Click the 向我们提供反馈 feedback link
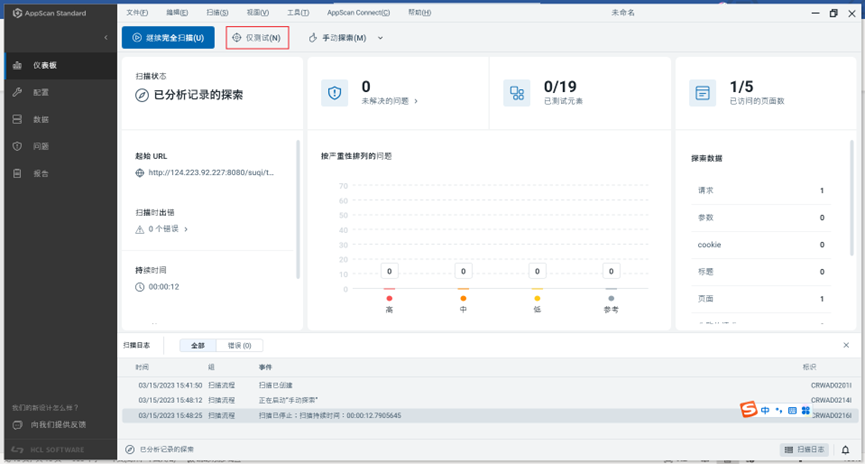The image size is (865, 464). pyautogui.click(x=58, y=425)
